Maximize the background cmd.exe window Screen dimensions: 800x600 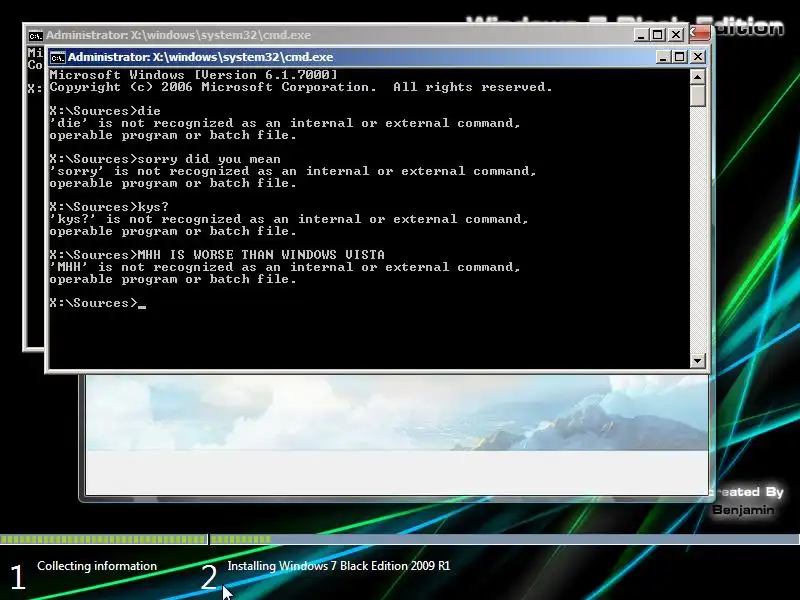click(x=658, y=35)
